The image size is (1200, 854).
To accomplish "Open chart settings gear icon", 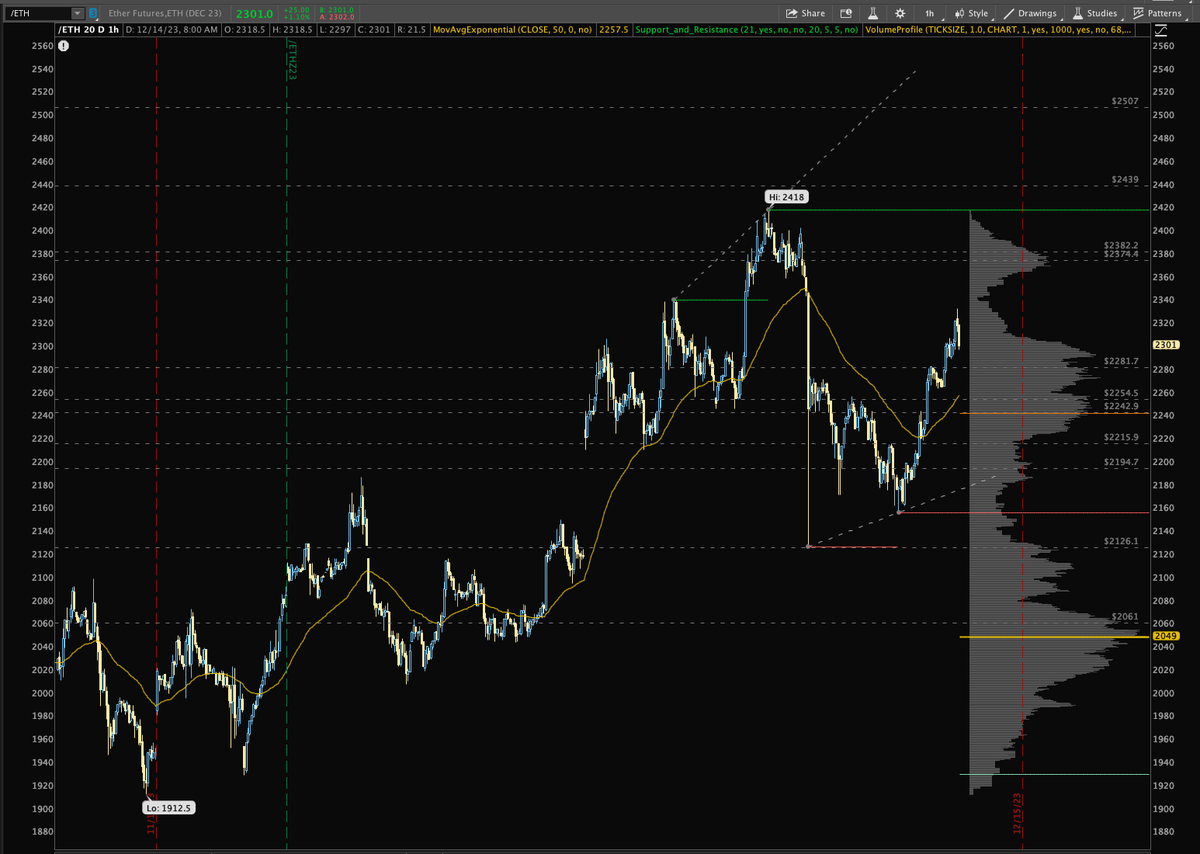I will [900, 13].
